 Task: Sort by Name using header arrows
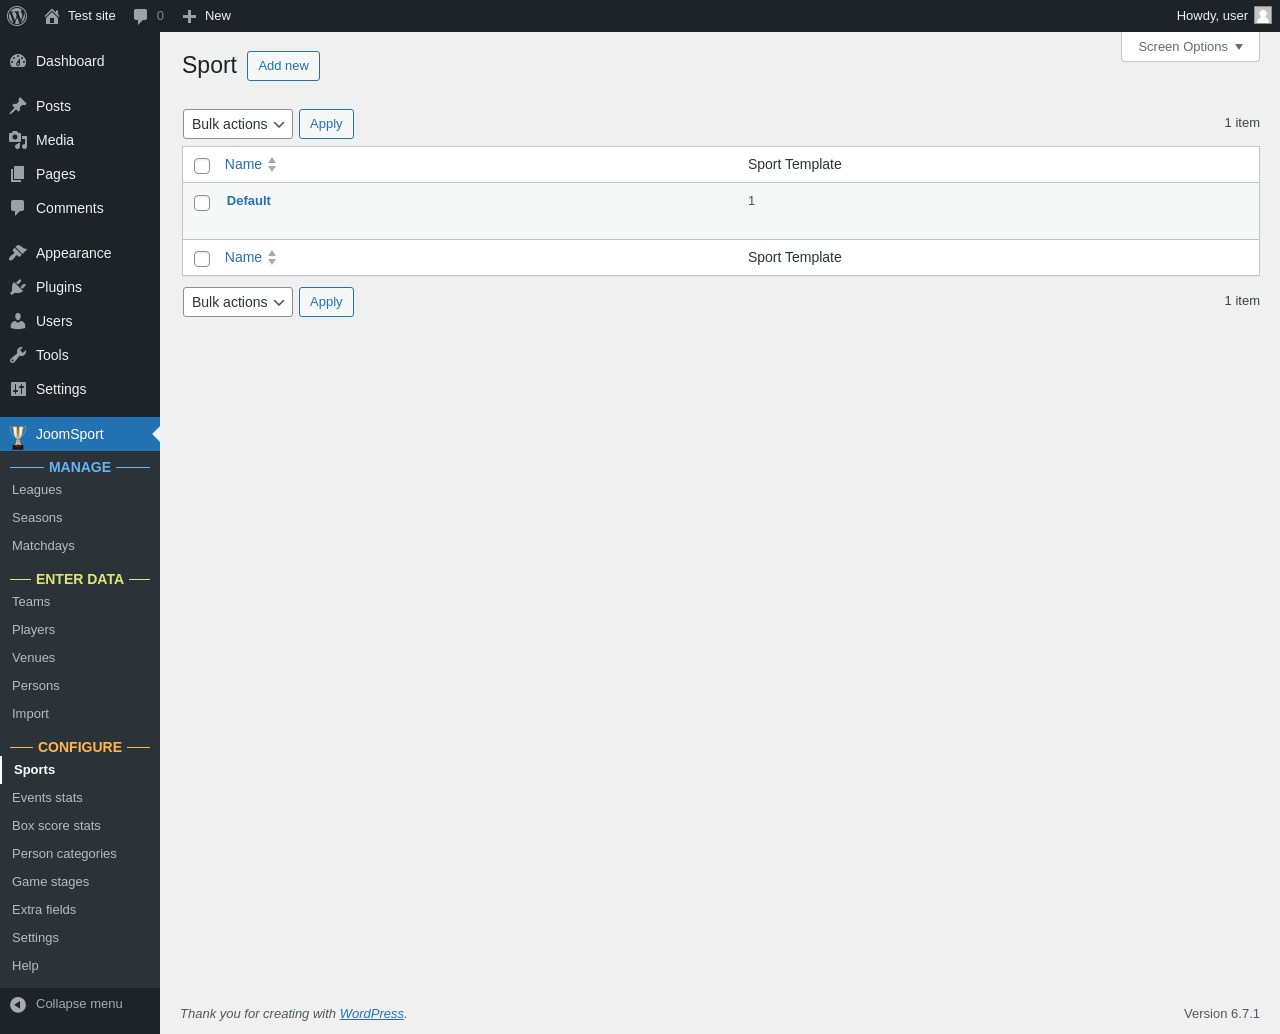click(x=272, y=165)
